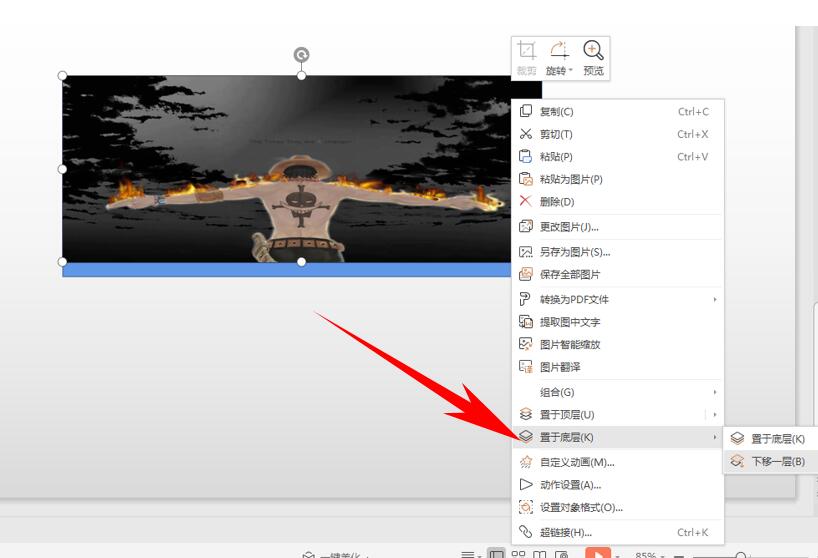Switch to reading view book icon

[539, 554]
